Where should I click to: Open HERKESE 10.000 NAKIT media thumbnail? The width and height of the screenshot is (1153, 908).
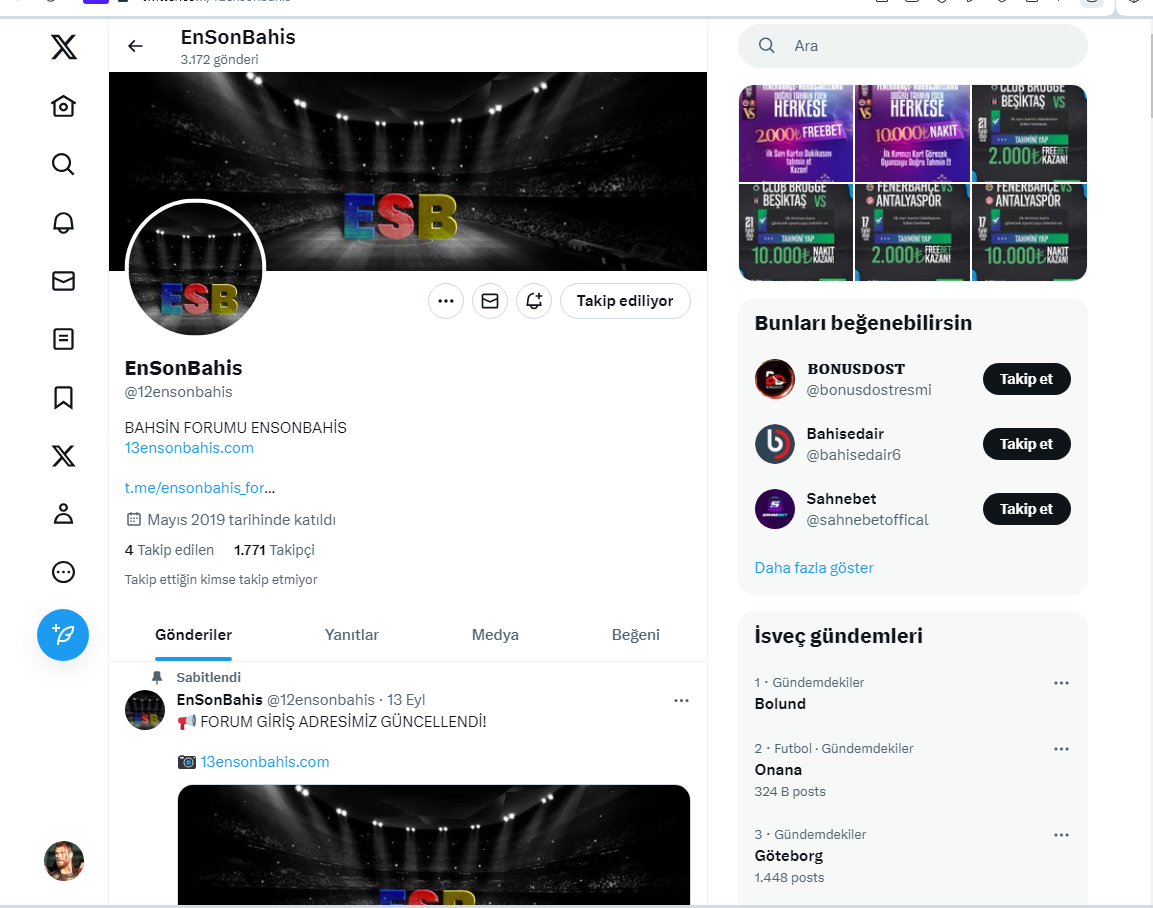[x=913, y=133]
